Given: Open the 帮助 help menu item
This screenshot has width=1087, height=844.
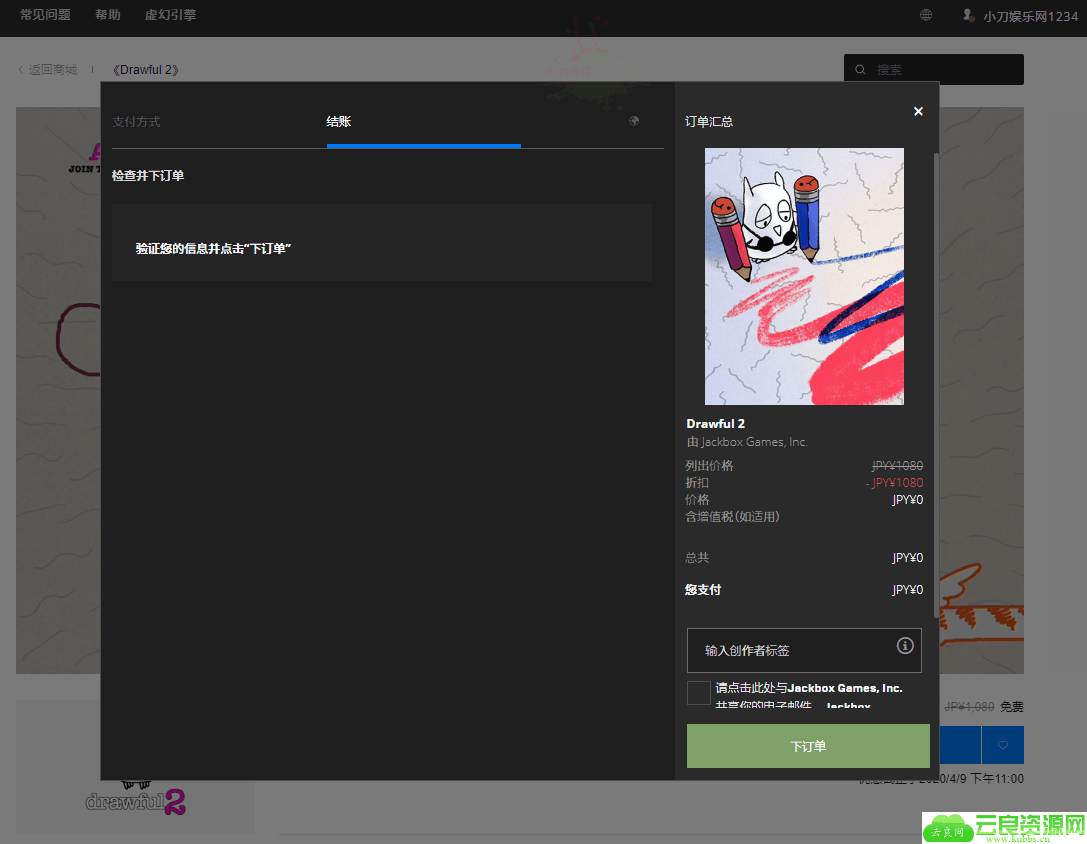Looking at the screenshot, I should (108, 15).
